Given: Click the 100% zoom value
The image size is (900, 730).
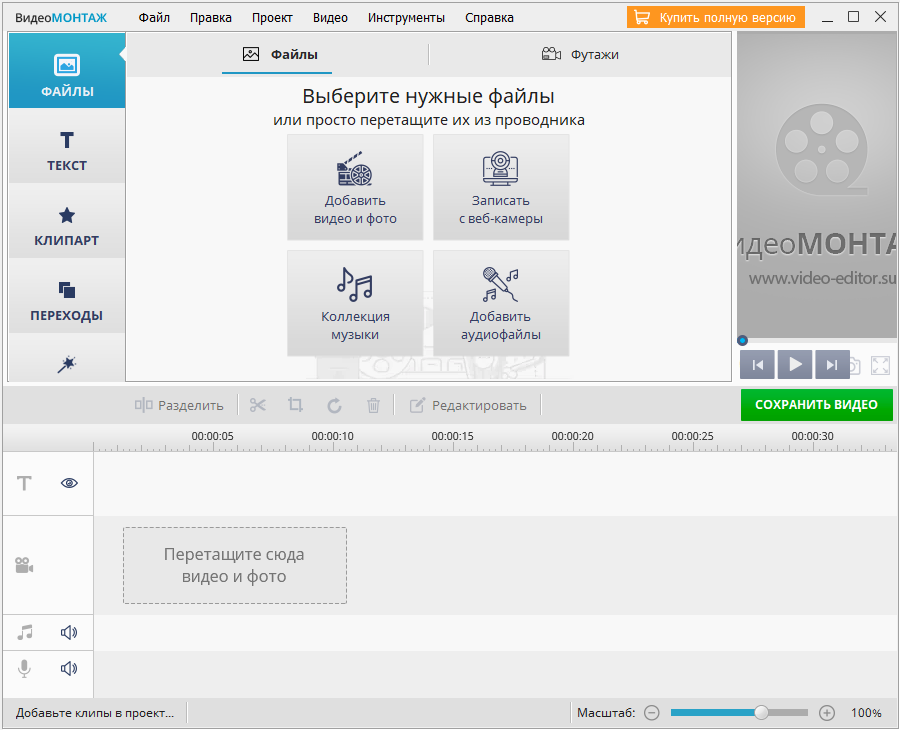Looking at the screenshot, I should pos(866,713).
